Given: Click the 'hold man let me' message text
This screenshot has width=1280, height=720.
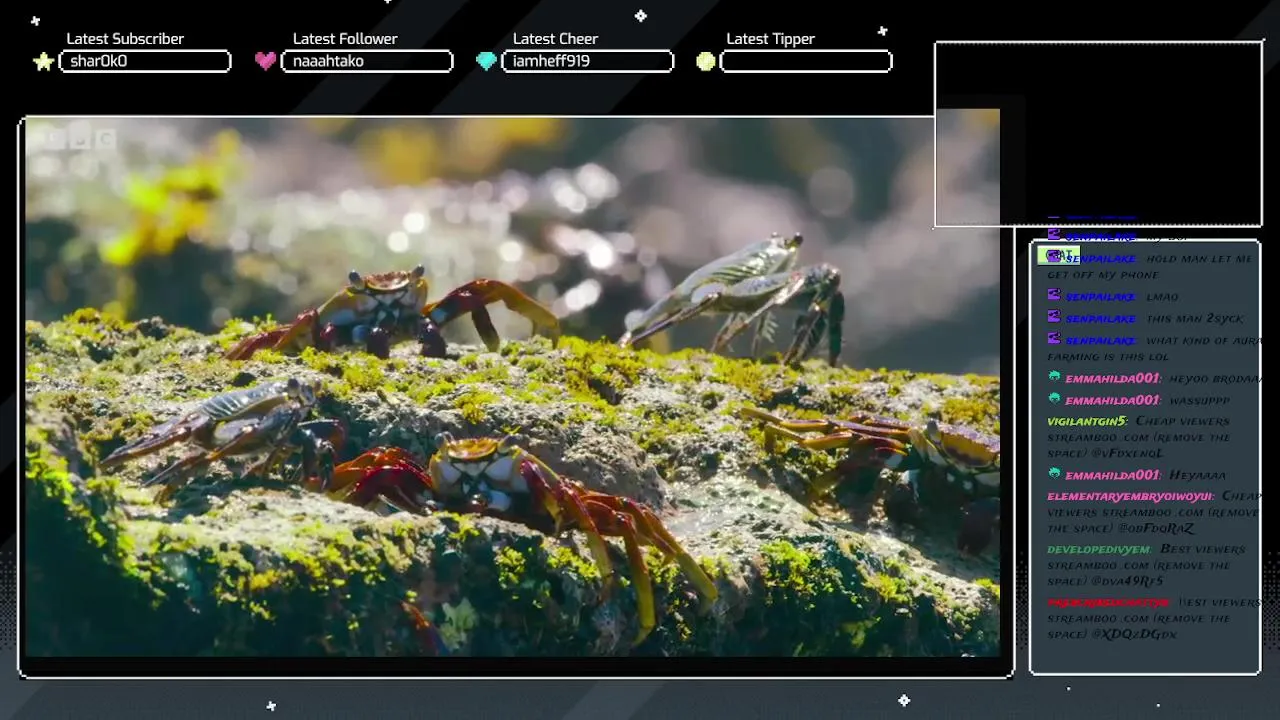Looking at the screenshot, I should (x=1199, y=259).
